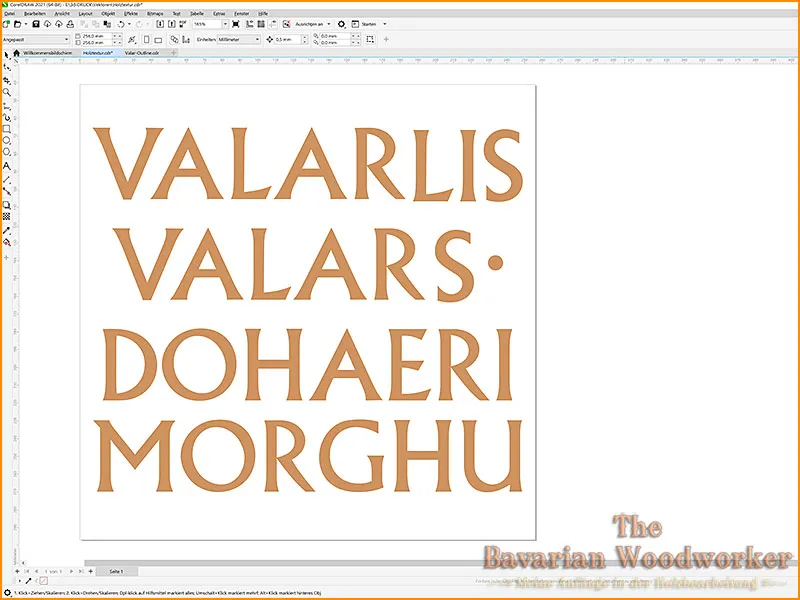Select the Pick tool in the toolbox
Screen dimensions: 800x600
[x=7, y=55]
